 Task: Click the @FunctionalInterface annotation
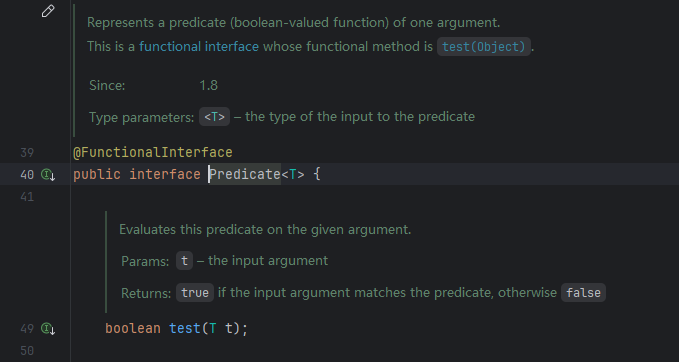tap(153, 152)
